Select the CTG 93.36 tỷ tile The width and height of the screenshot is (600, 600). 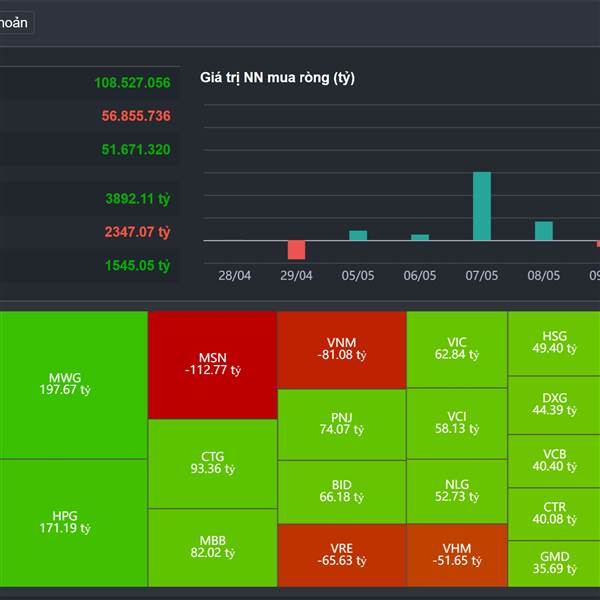coord(212,462)
